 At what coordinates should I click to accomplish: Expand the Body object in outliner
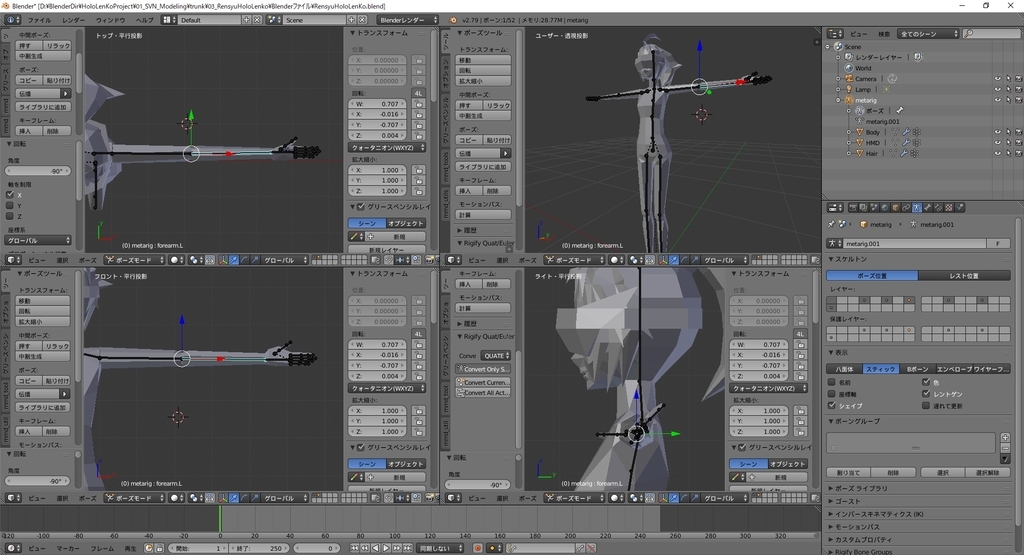coord(849,132)
